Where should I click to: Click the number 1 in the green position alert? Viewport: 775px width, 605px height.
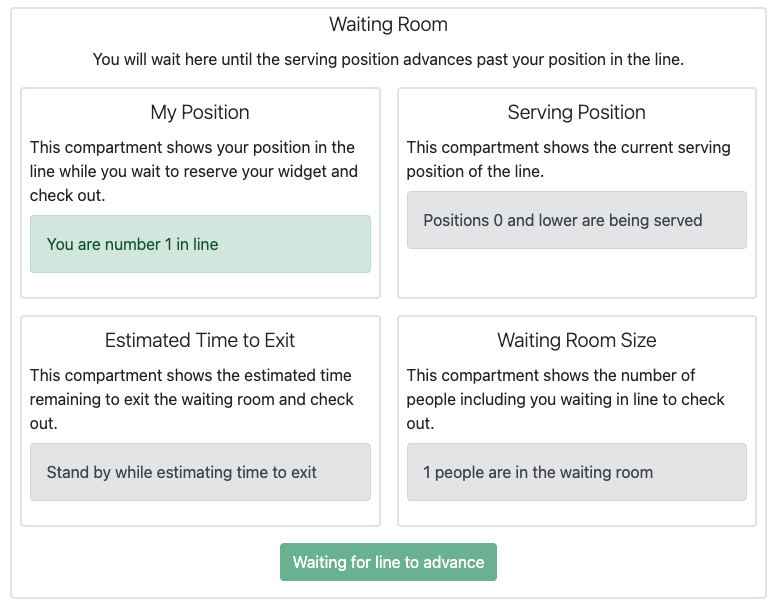pos(168,244)
